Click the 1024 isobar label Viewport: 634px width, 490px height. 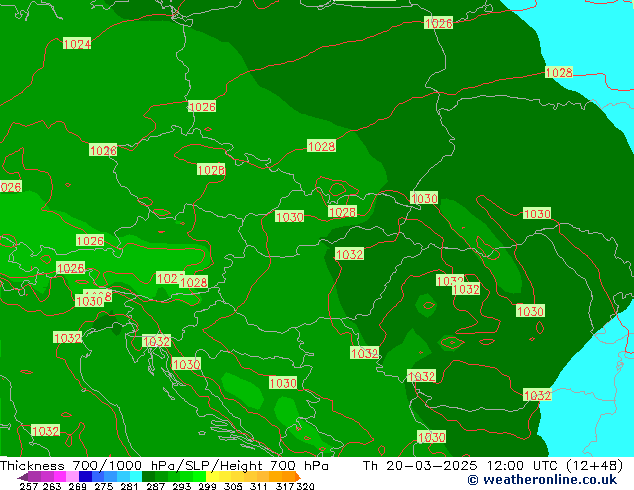tap(77, 43)
